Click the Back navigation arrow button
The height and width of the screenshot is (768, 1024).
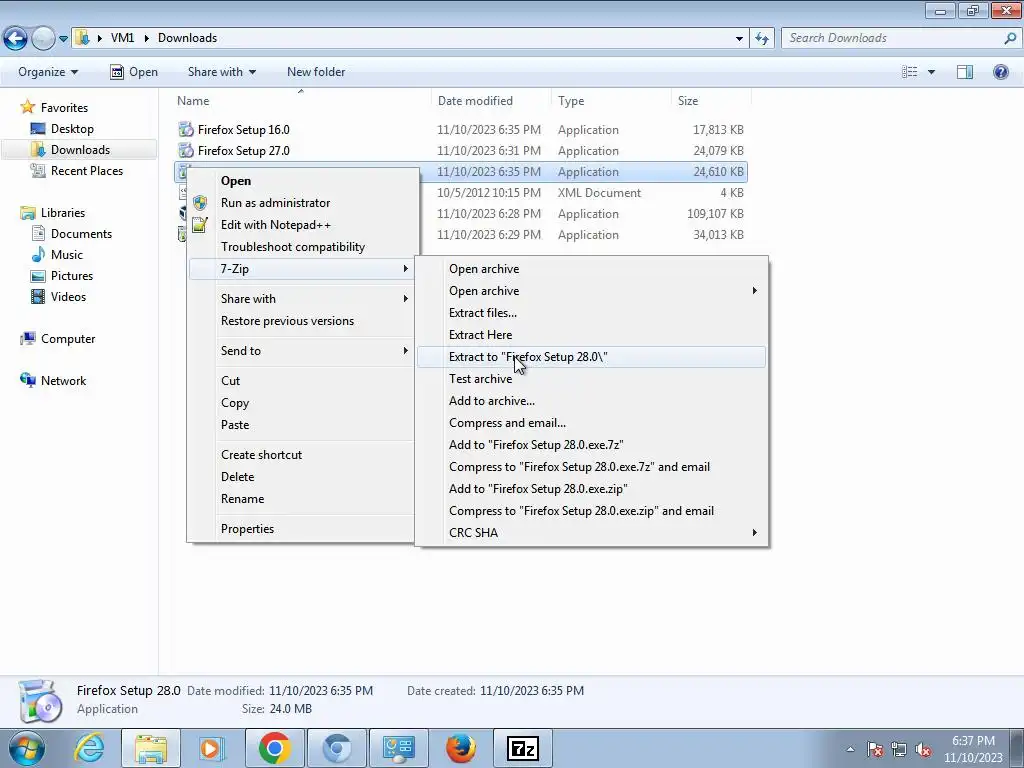pos(16,39)
